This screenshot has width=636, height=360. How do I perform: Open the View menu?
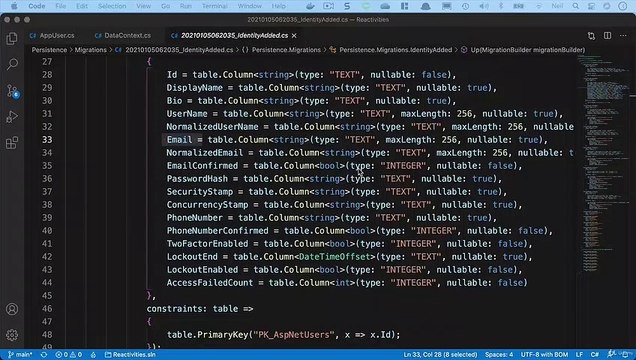tap(143, 6)
